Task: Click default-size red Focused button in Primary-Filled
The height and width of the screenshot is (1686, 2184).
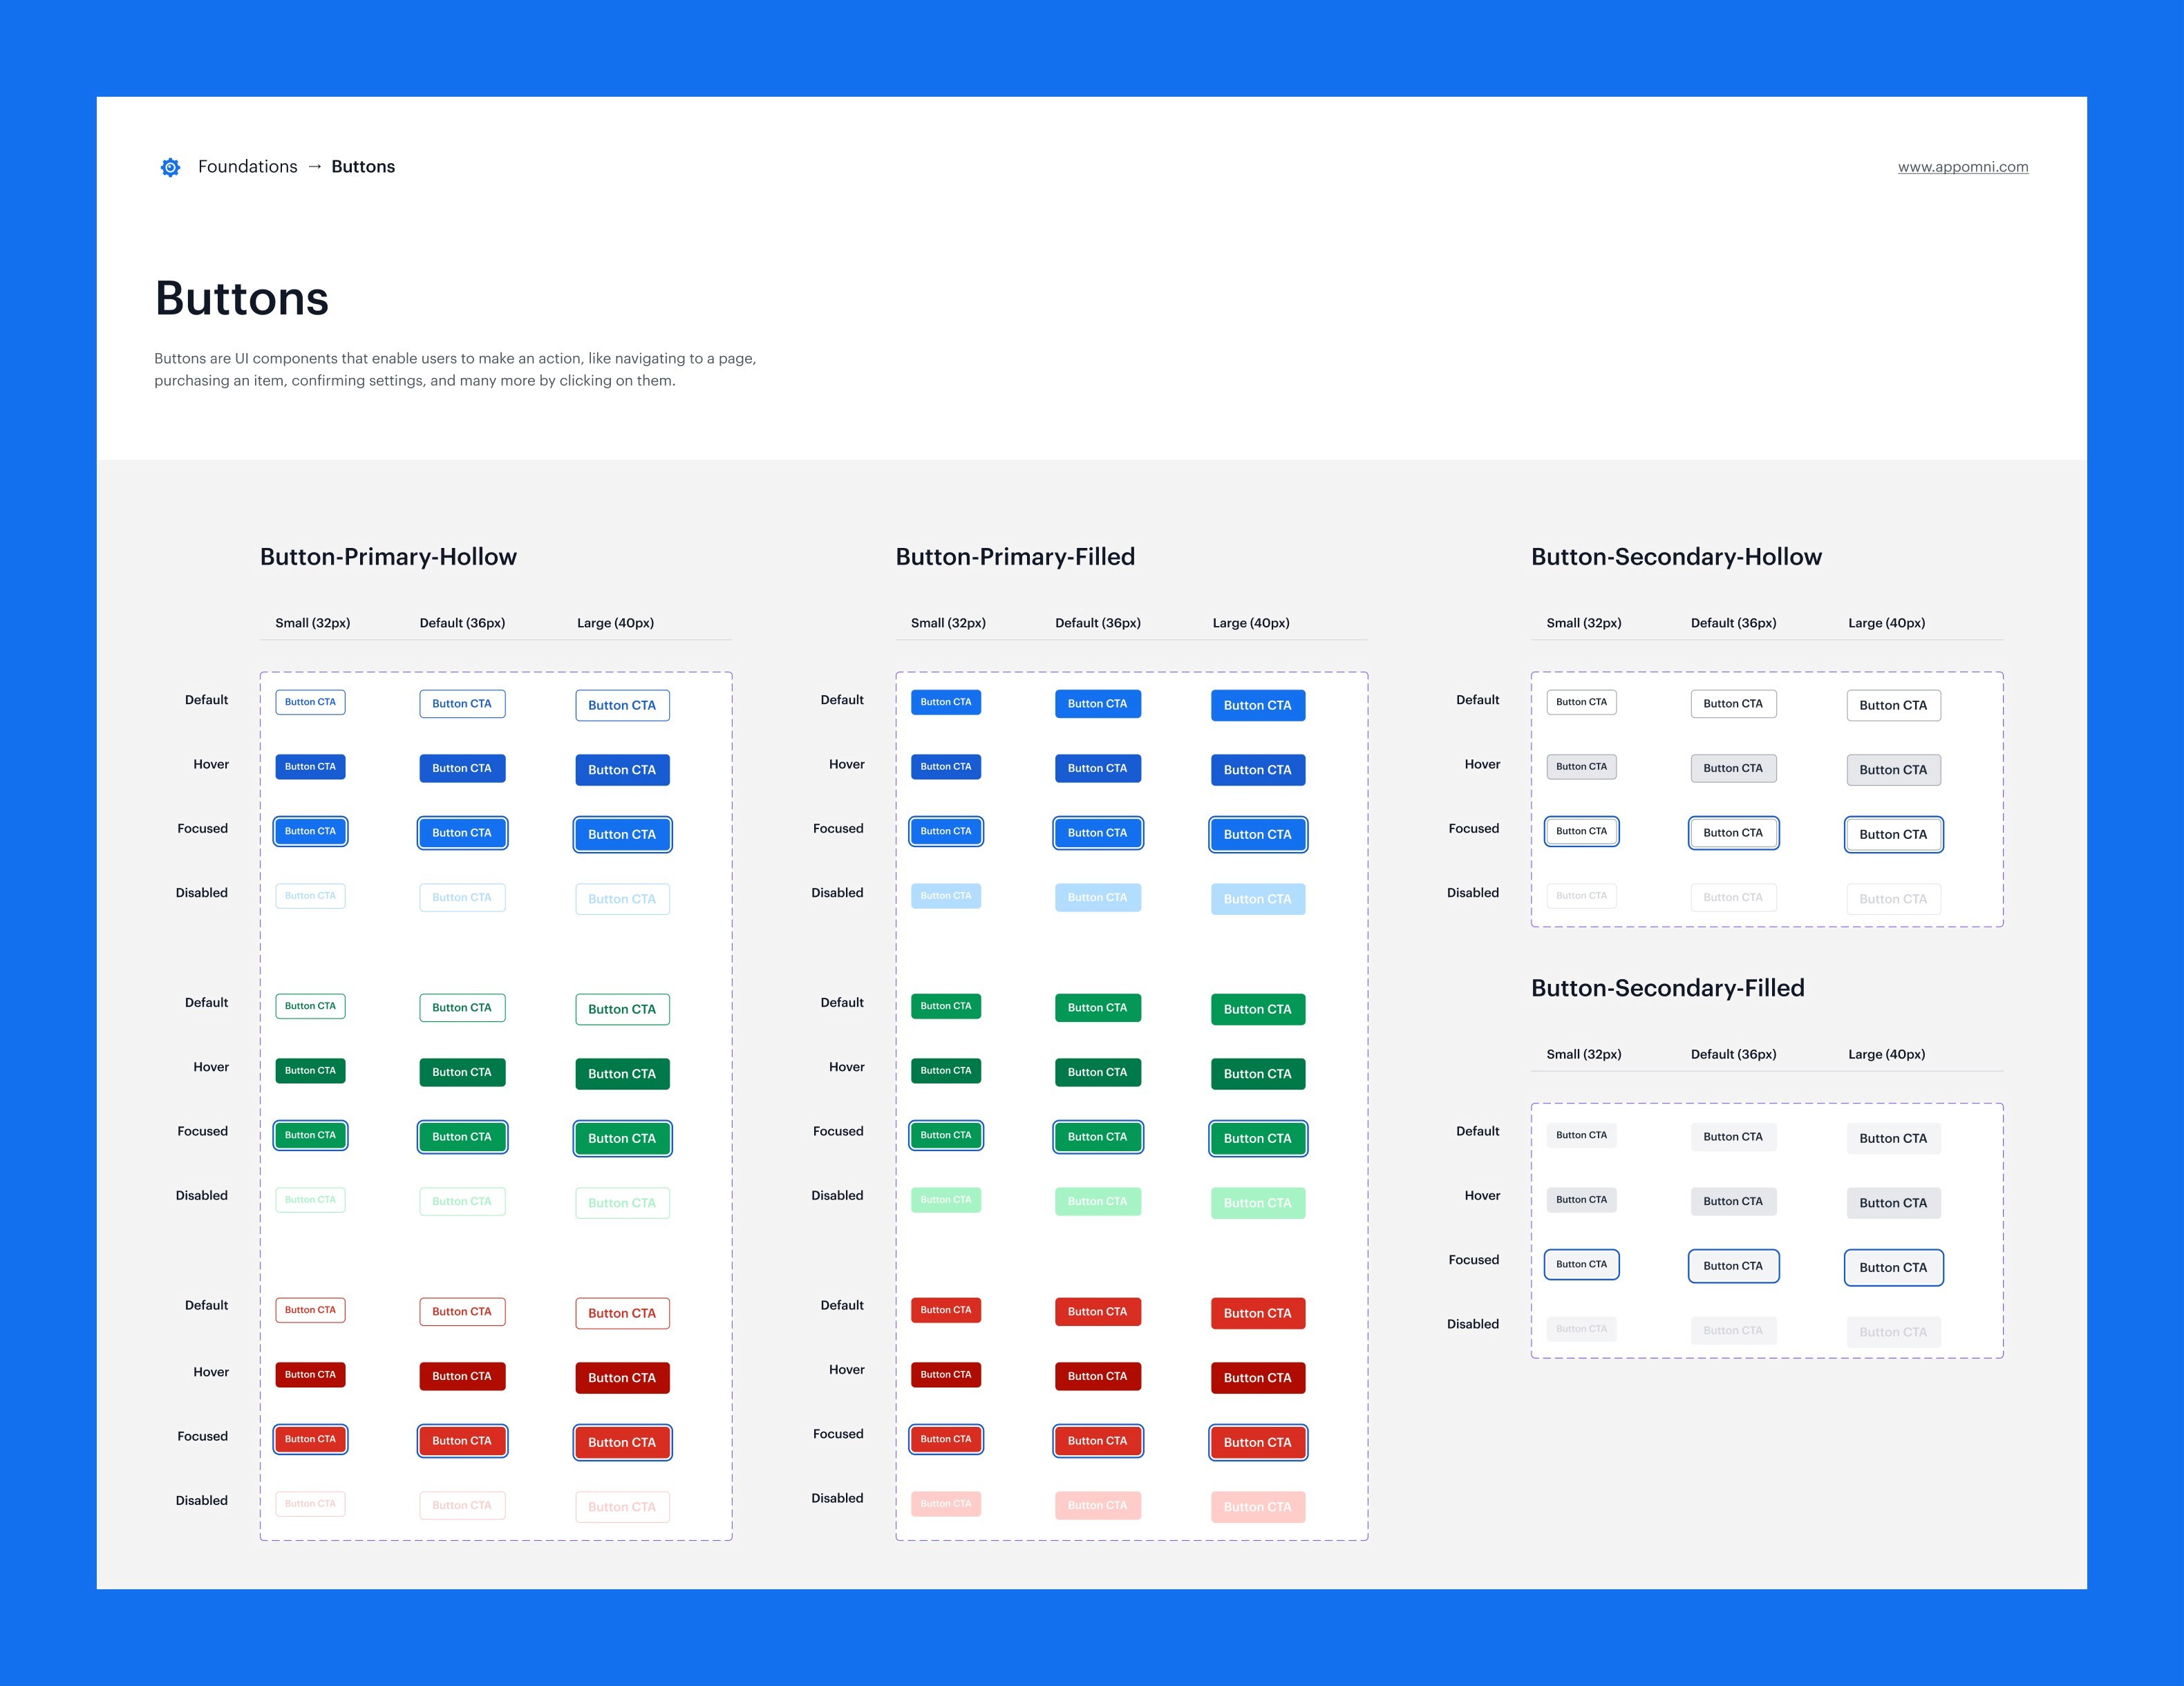Action: pyautogui.click(x=1097, y=1441)
